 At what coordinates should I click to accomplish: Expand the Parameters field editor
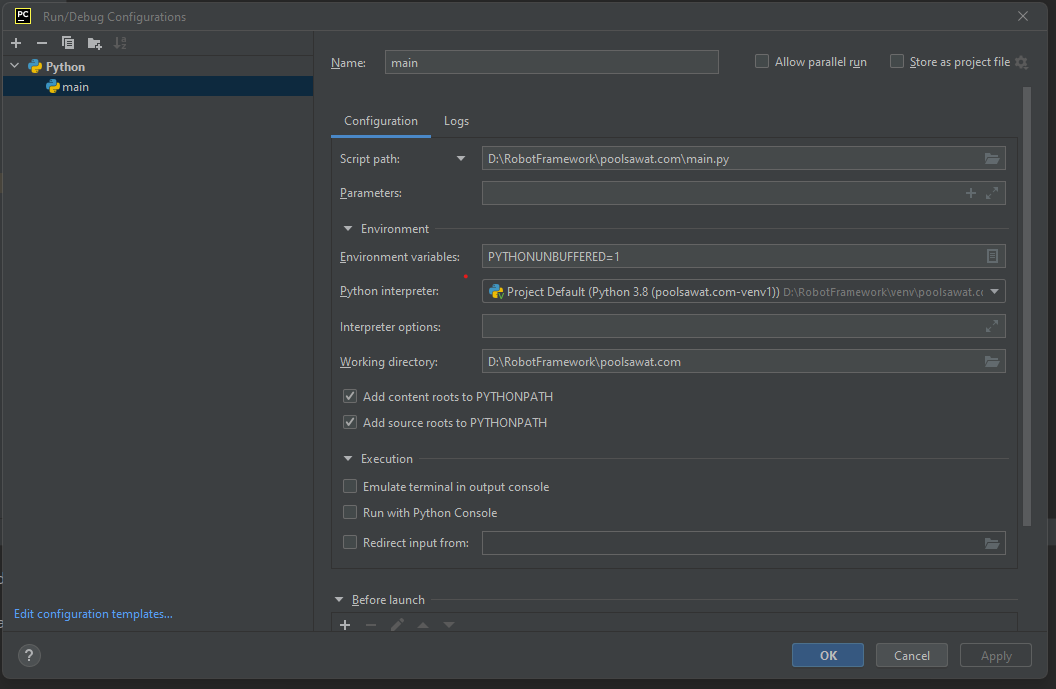[992, 193]
